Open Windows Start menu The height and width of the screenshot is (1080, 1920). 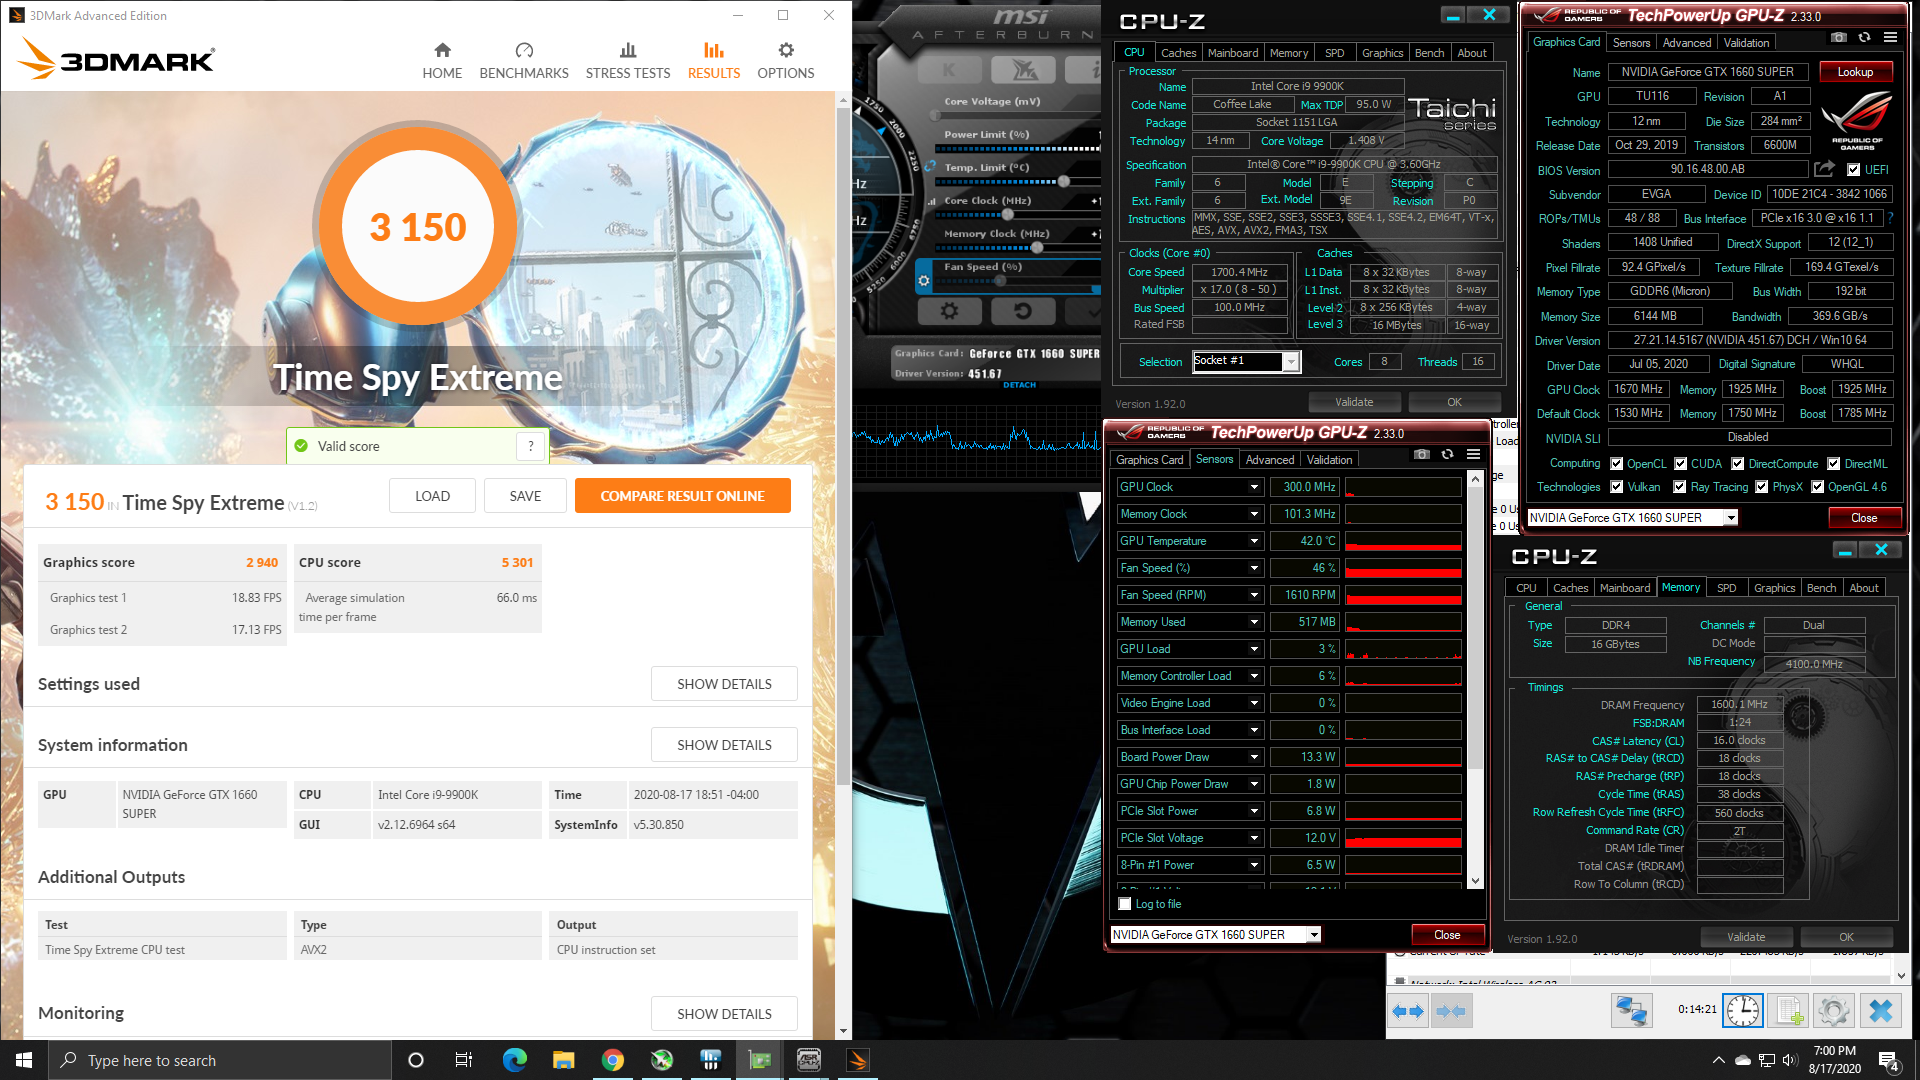(x=24, y=1060)
